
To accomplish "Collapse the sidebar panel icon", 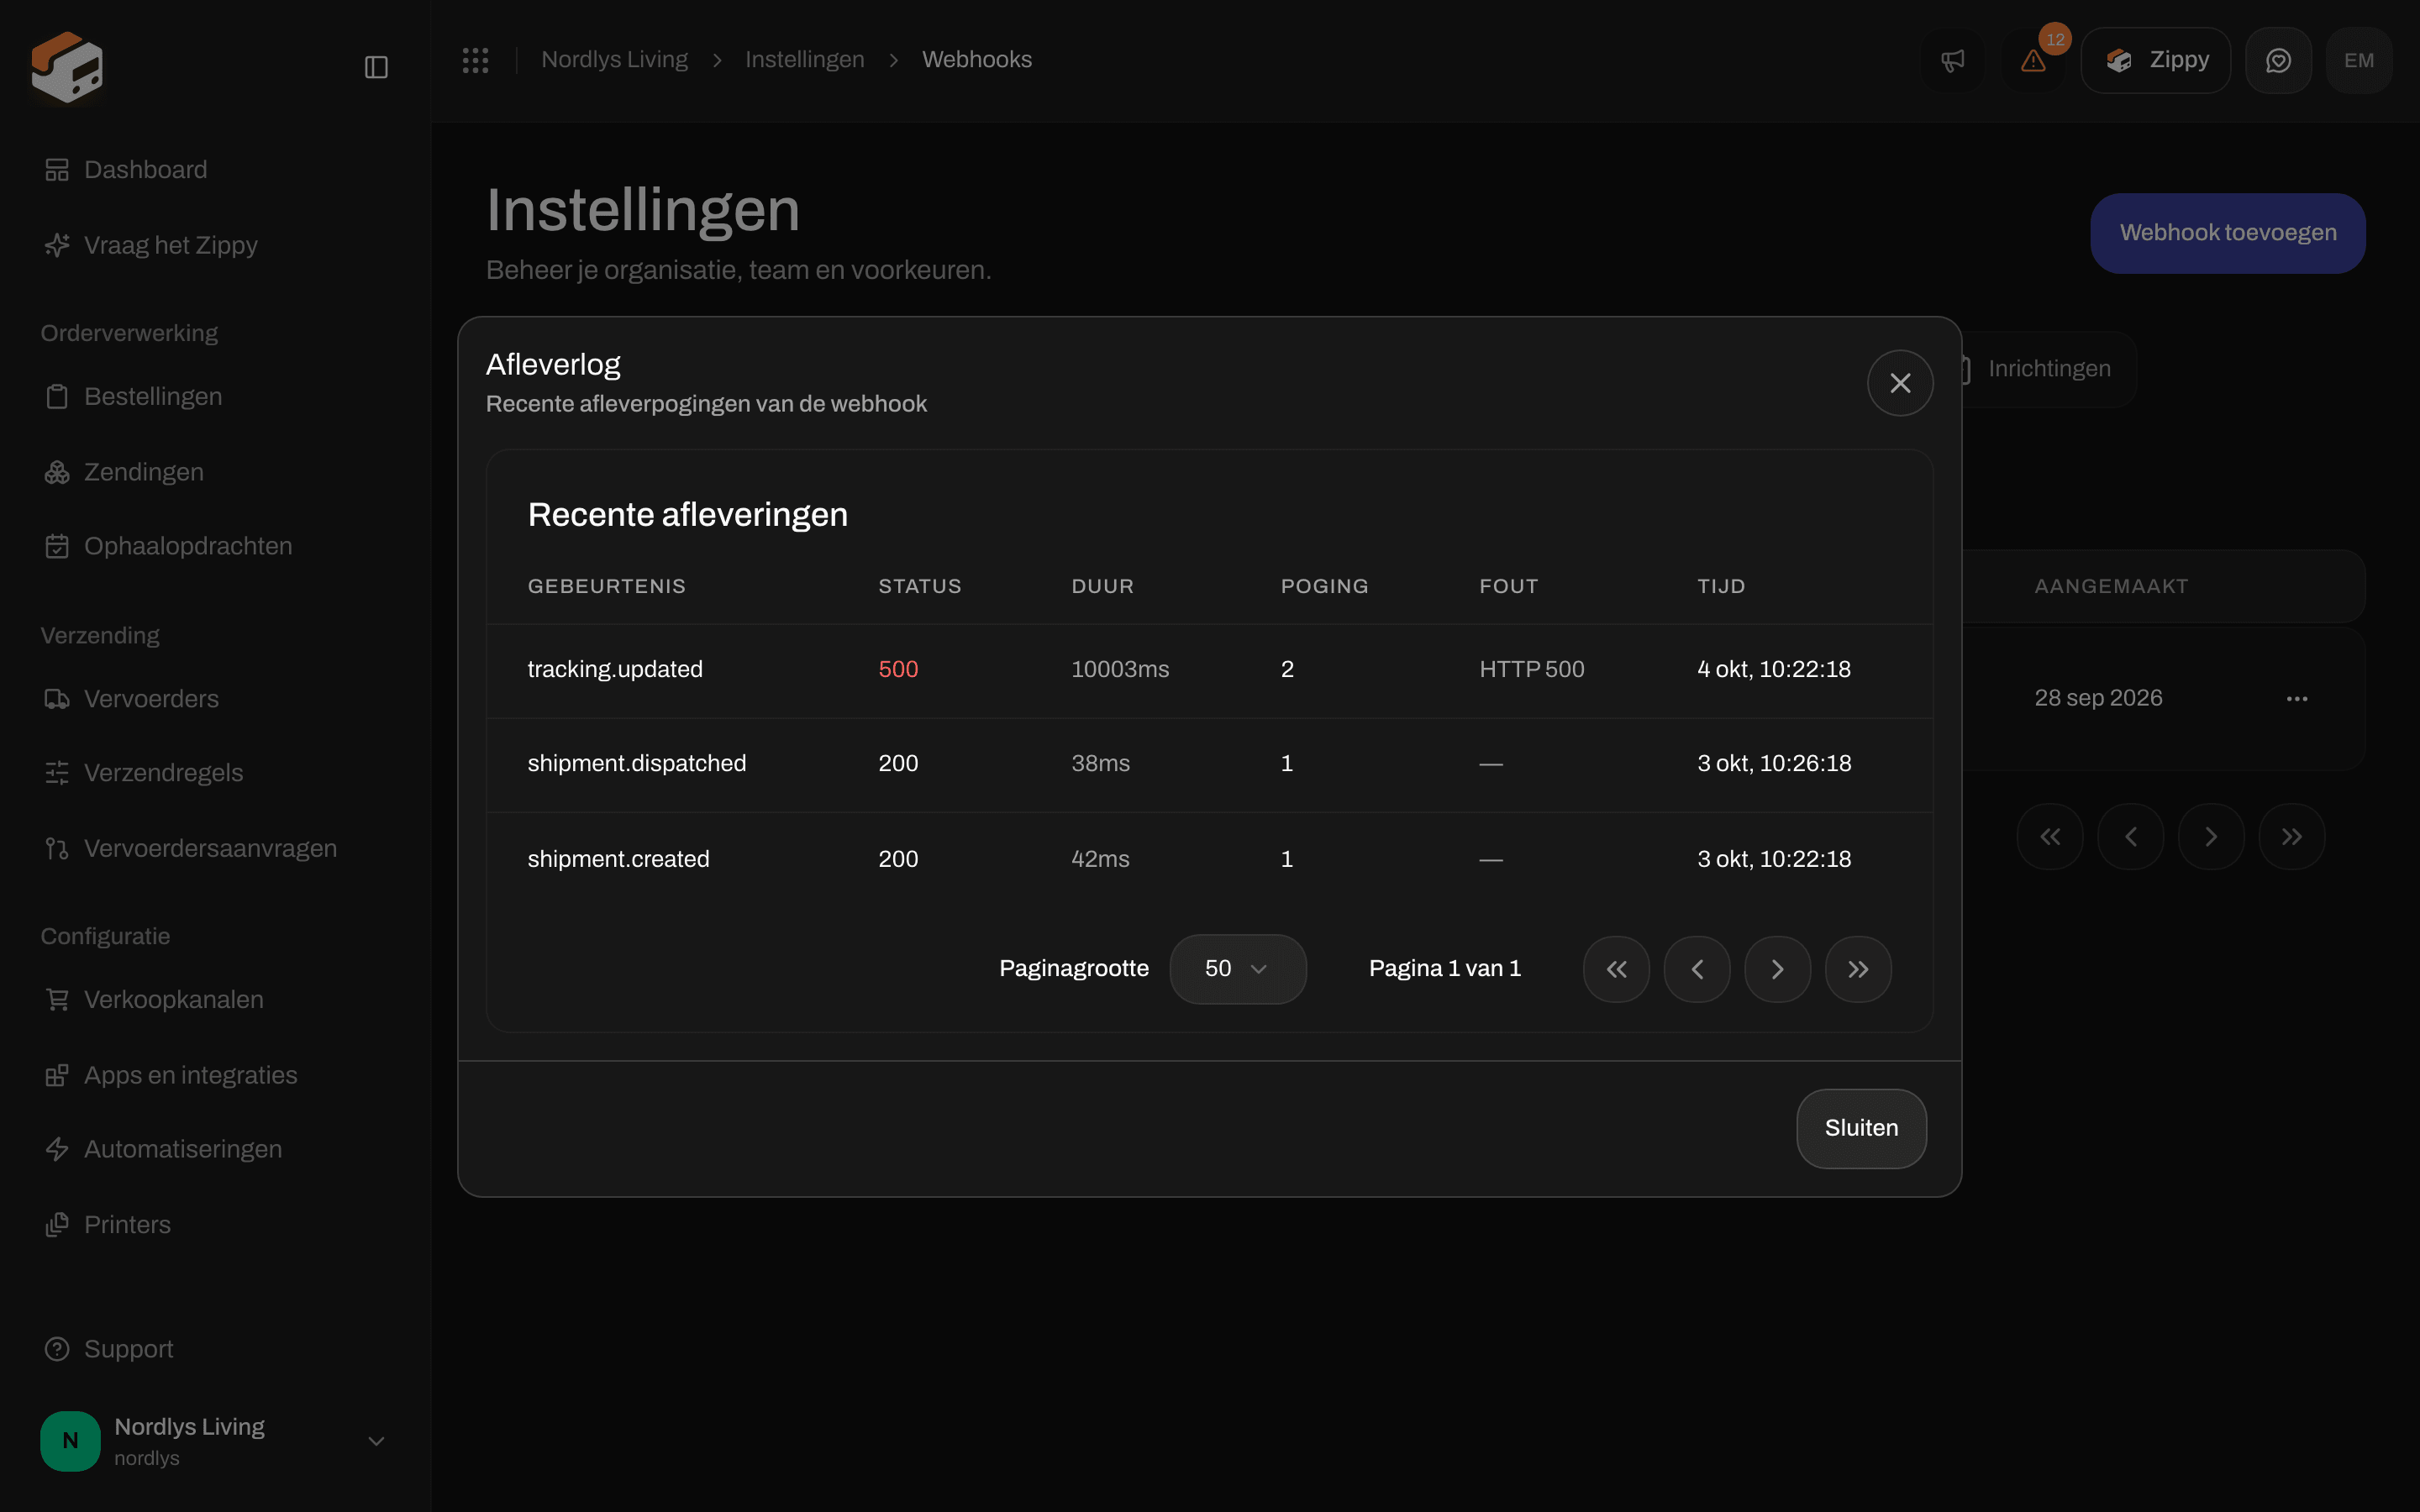I will tap(376, 67).
